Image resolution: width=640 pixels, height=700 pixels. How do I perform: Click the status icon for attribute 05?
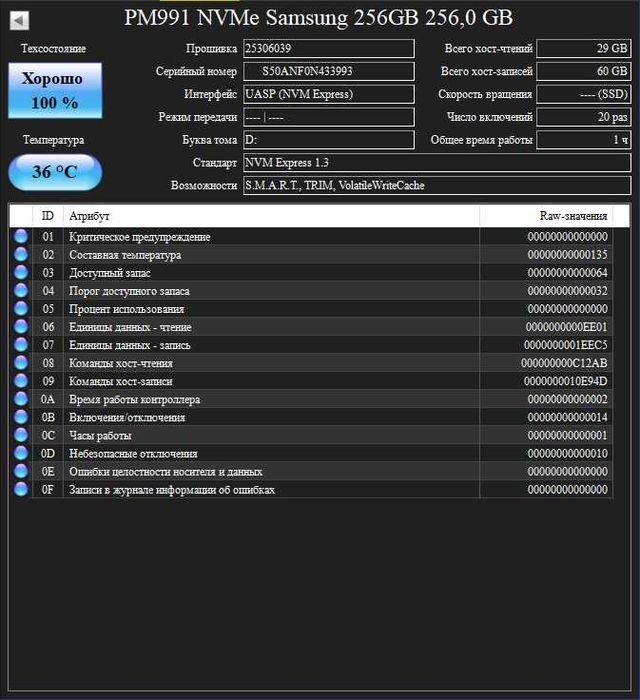[x=21, y=308]
